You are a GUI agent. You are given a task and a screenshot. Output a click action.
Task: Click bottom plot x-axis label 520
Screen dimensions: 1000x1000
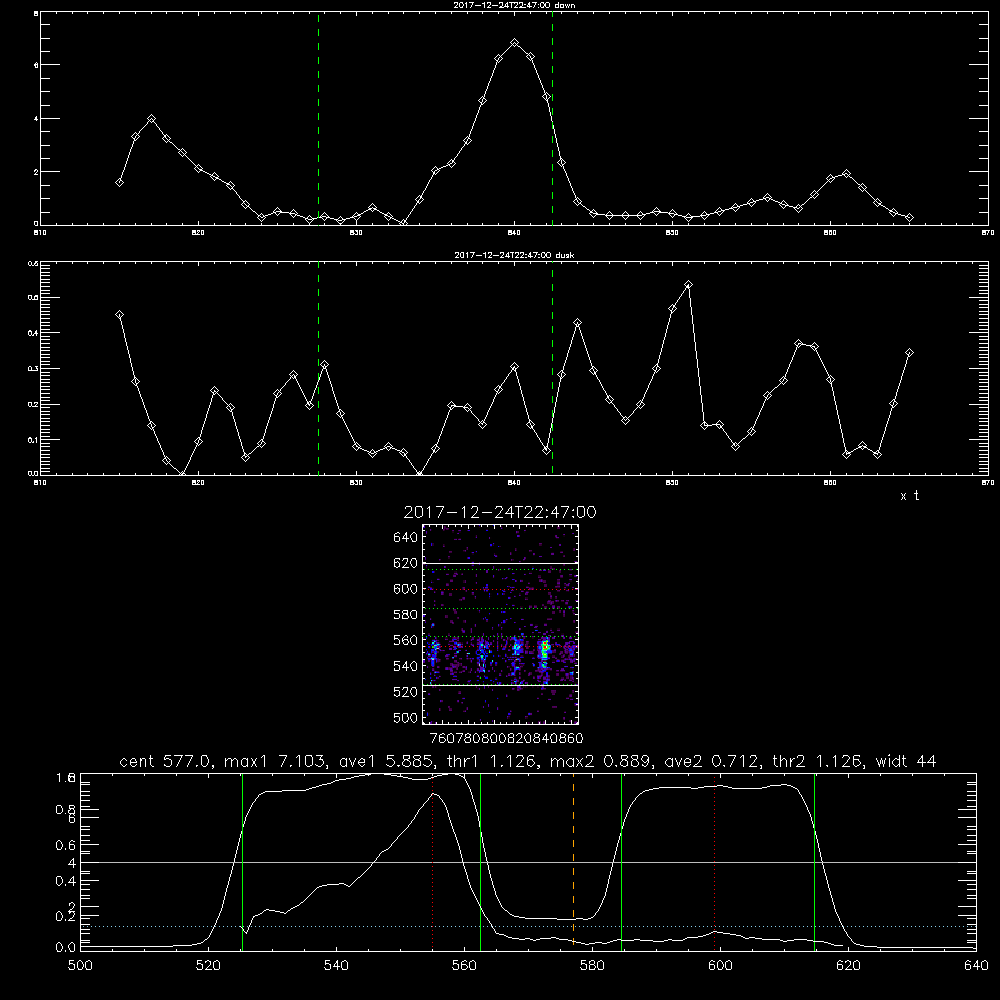tap(208, 966)
